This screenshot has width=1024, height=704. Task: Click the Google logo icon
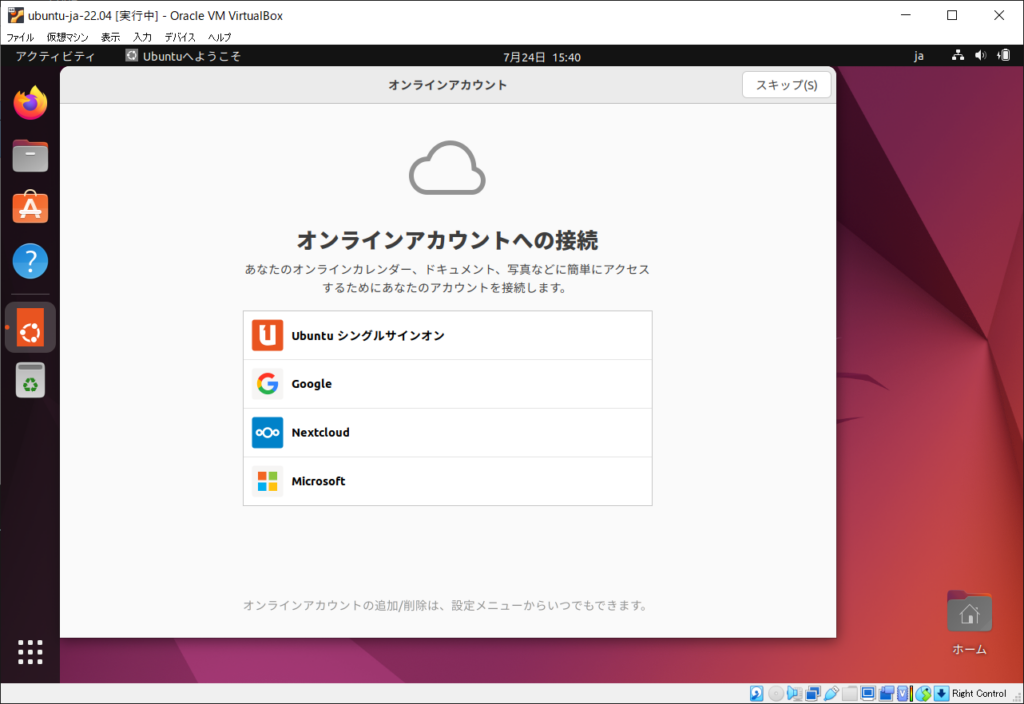(268, 383)
